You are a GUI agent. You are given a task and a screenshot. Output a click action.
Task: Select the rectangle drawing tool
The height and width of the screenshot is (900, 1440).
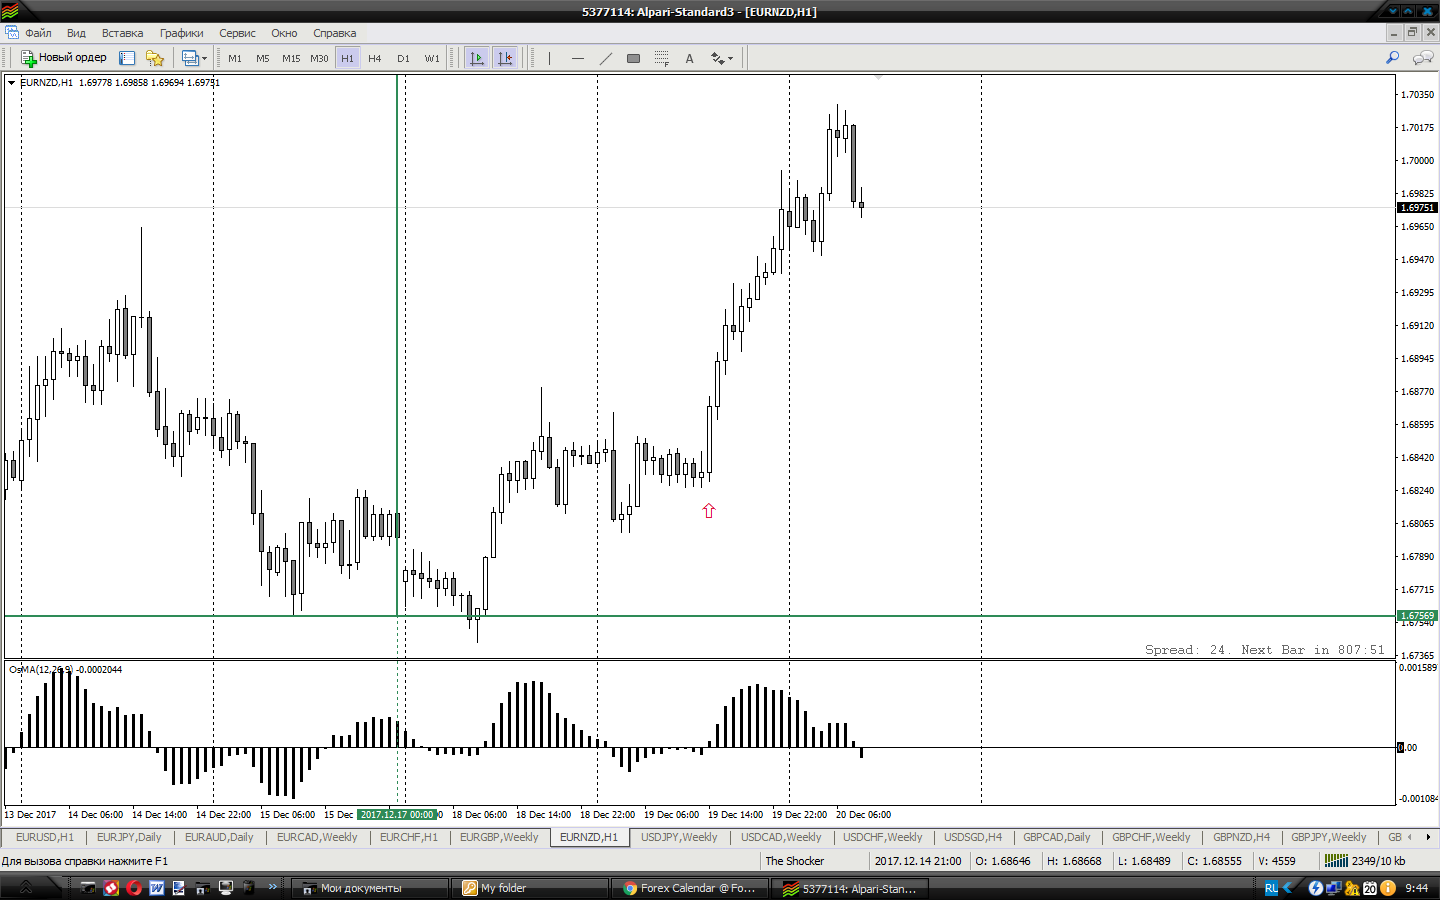(x=633, y=58)
